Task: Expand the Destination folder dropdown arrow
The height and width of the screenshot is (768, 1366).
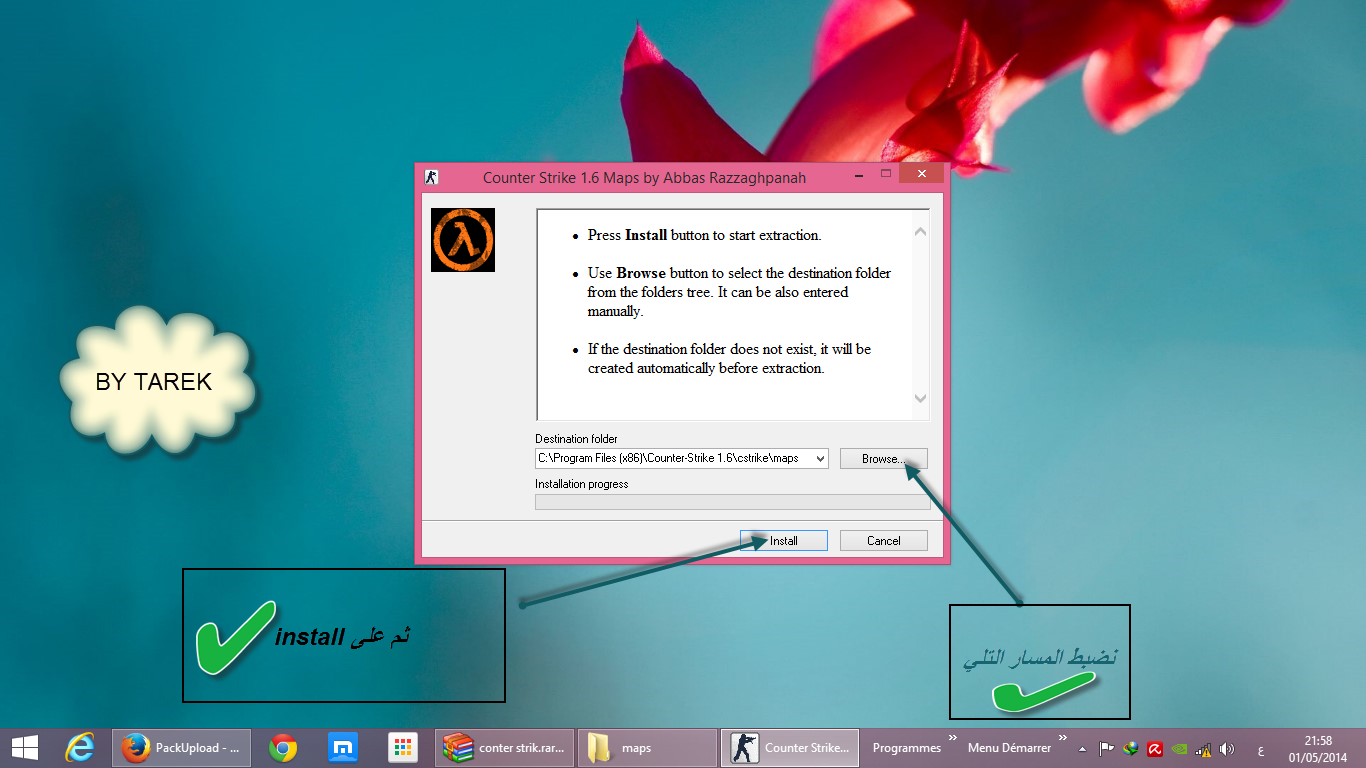Action: click(x=820, y=458)
